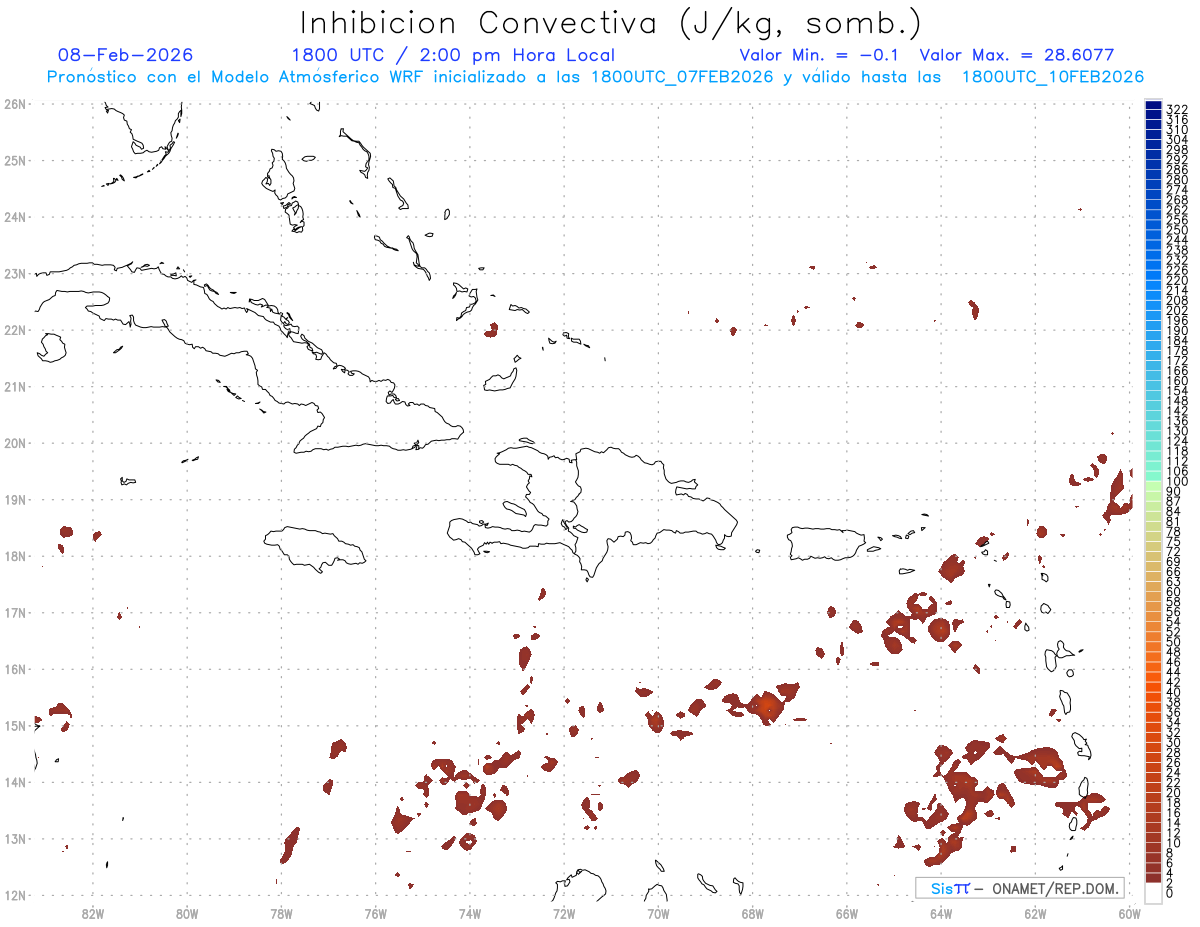
Task: Select the date label "08-Feb-2026"
Action: point(125,55)
